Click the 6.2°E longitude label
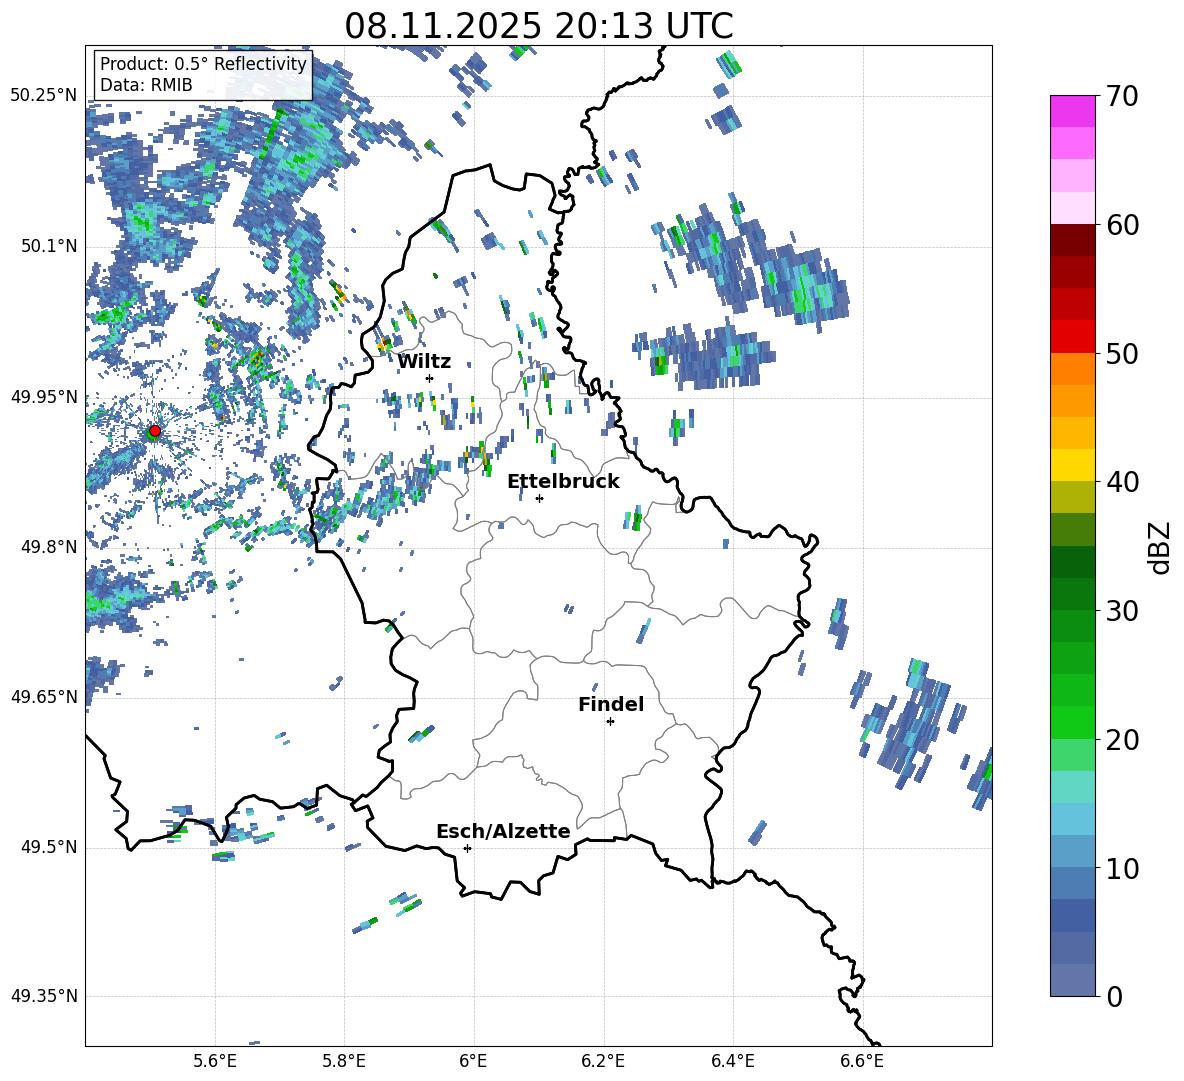This screenshot has width=1184, height=1081. [603, 1061]
